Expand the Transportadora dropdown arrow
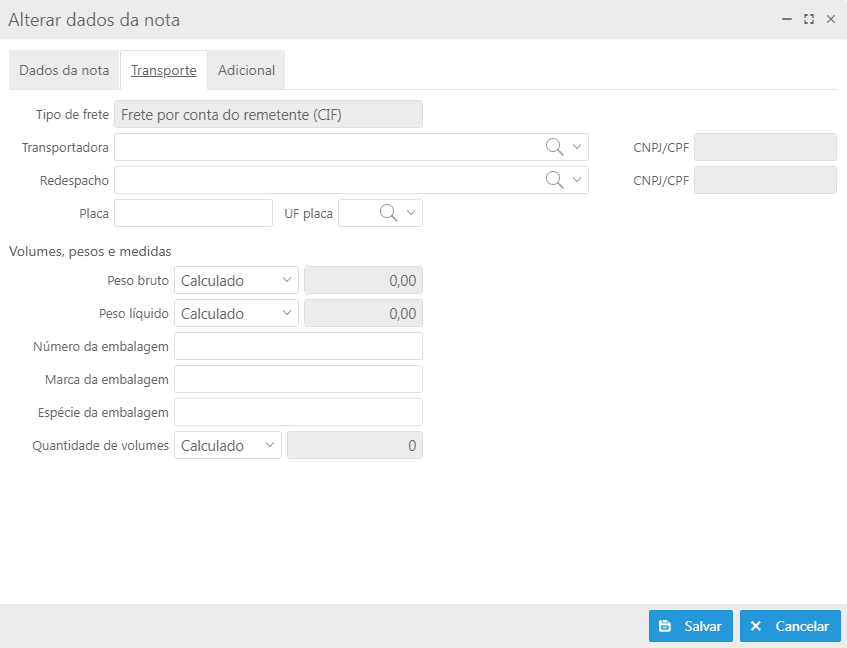 pyautogui.click(x=576, y=147)
